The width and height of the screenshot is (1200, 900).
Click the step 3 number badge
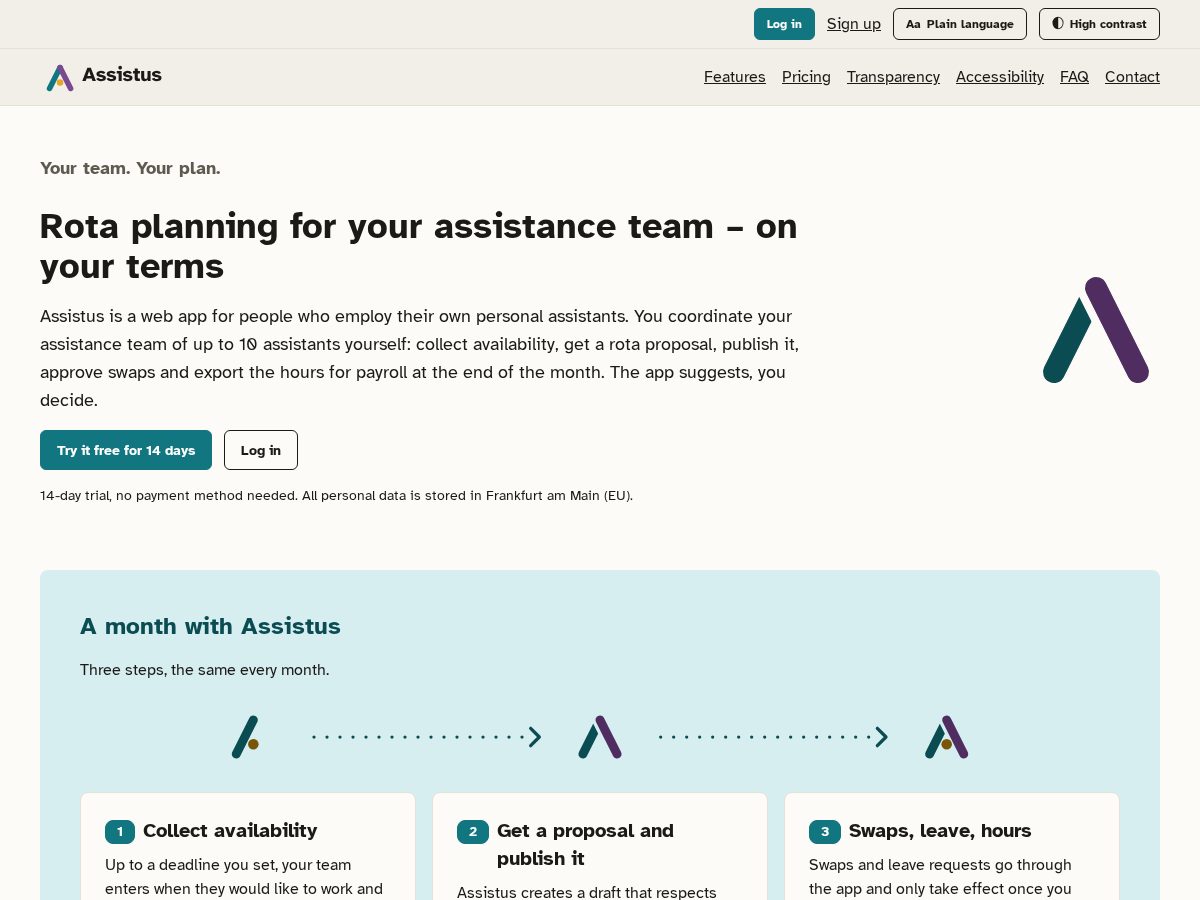[825, 831]
